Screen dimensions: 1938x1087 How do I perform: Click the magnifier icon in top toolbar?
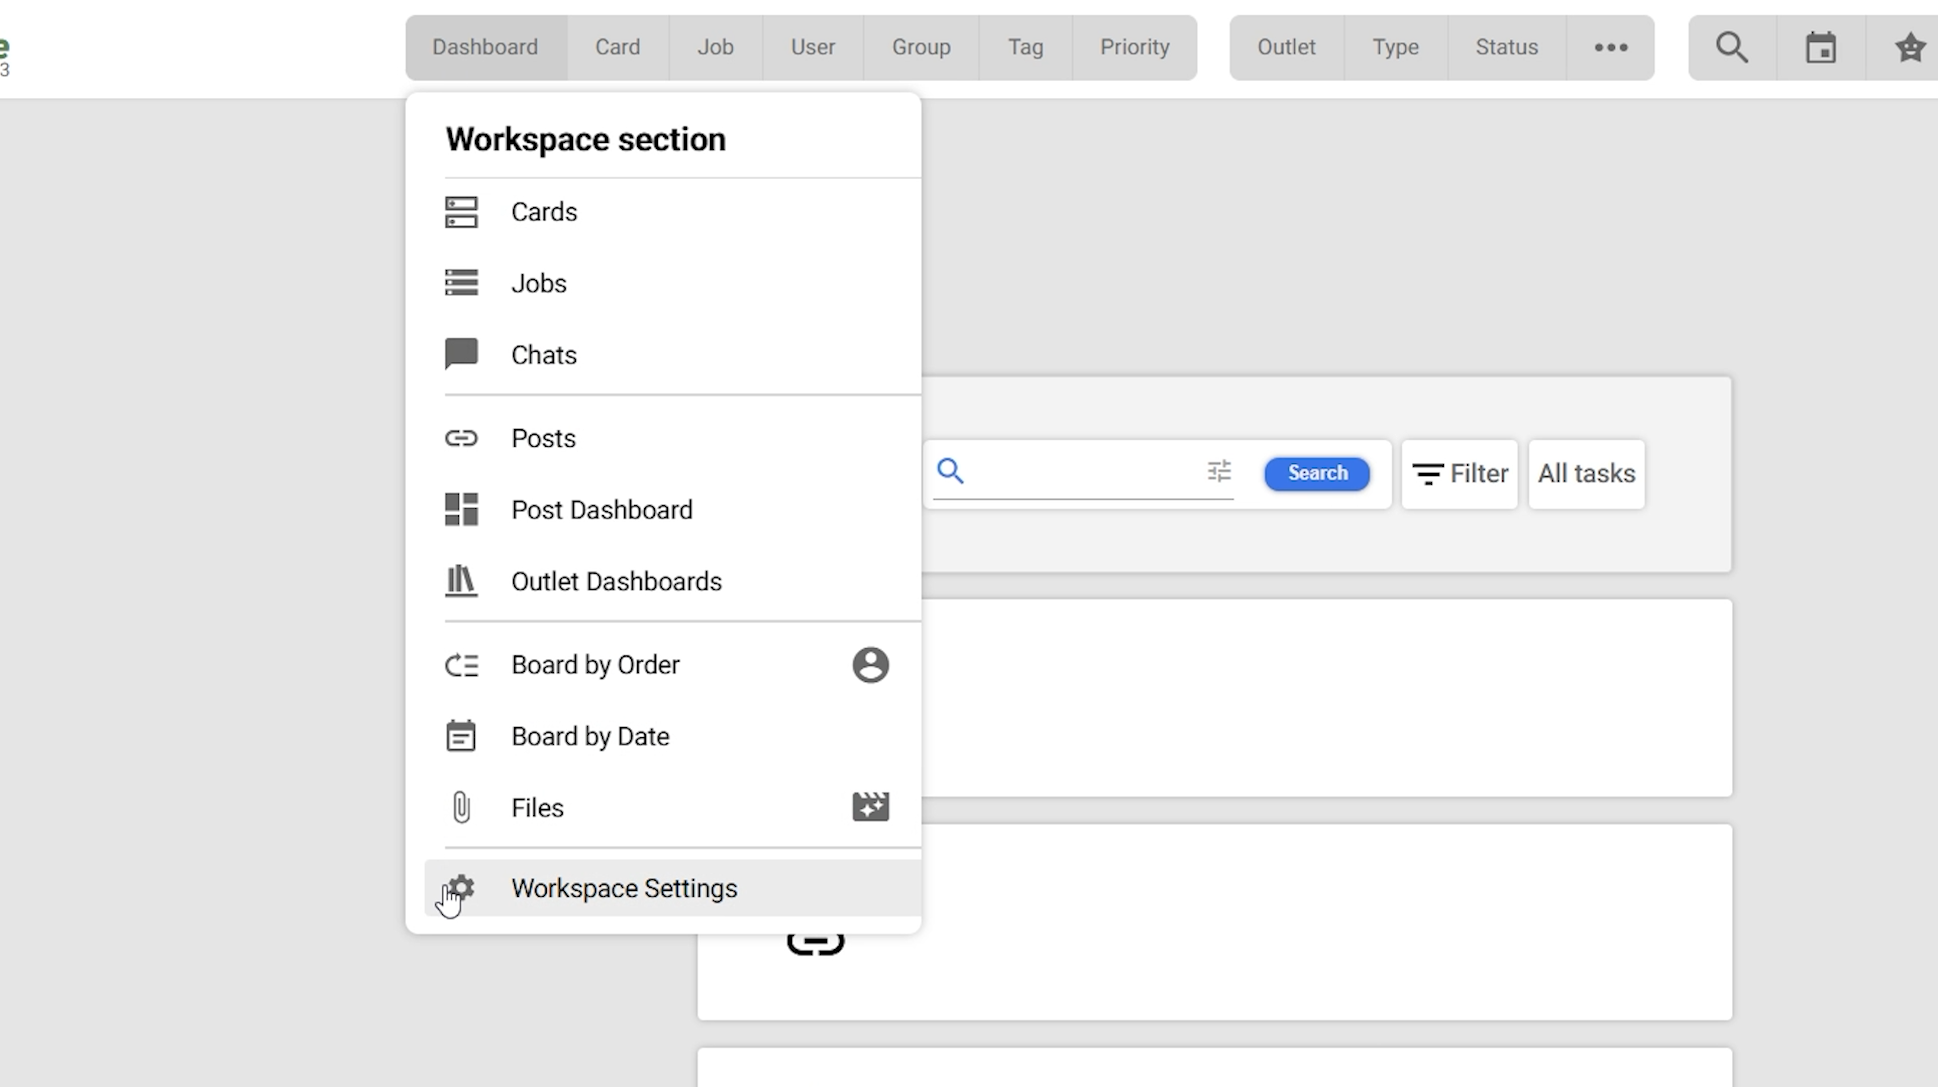[x=1732, y=47]
